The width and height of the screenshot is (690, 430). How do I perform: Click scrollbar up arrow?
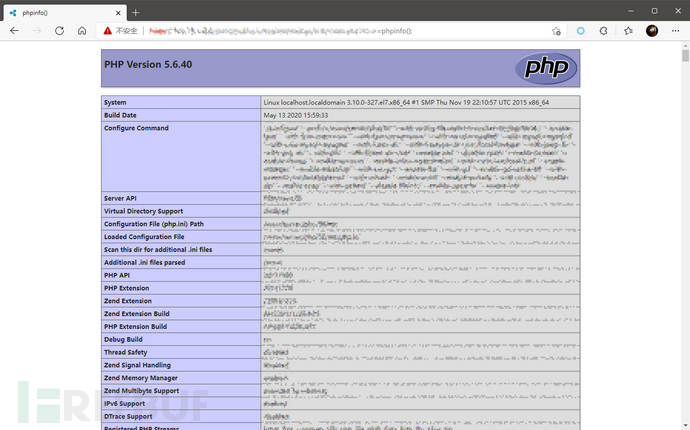pyautogui.click(x=686, y=45)
